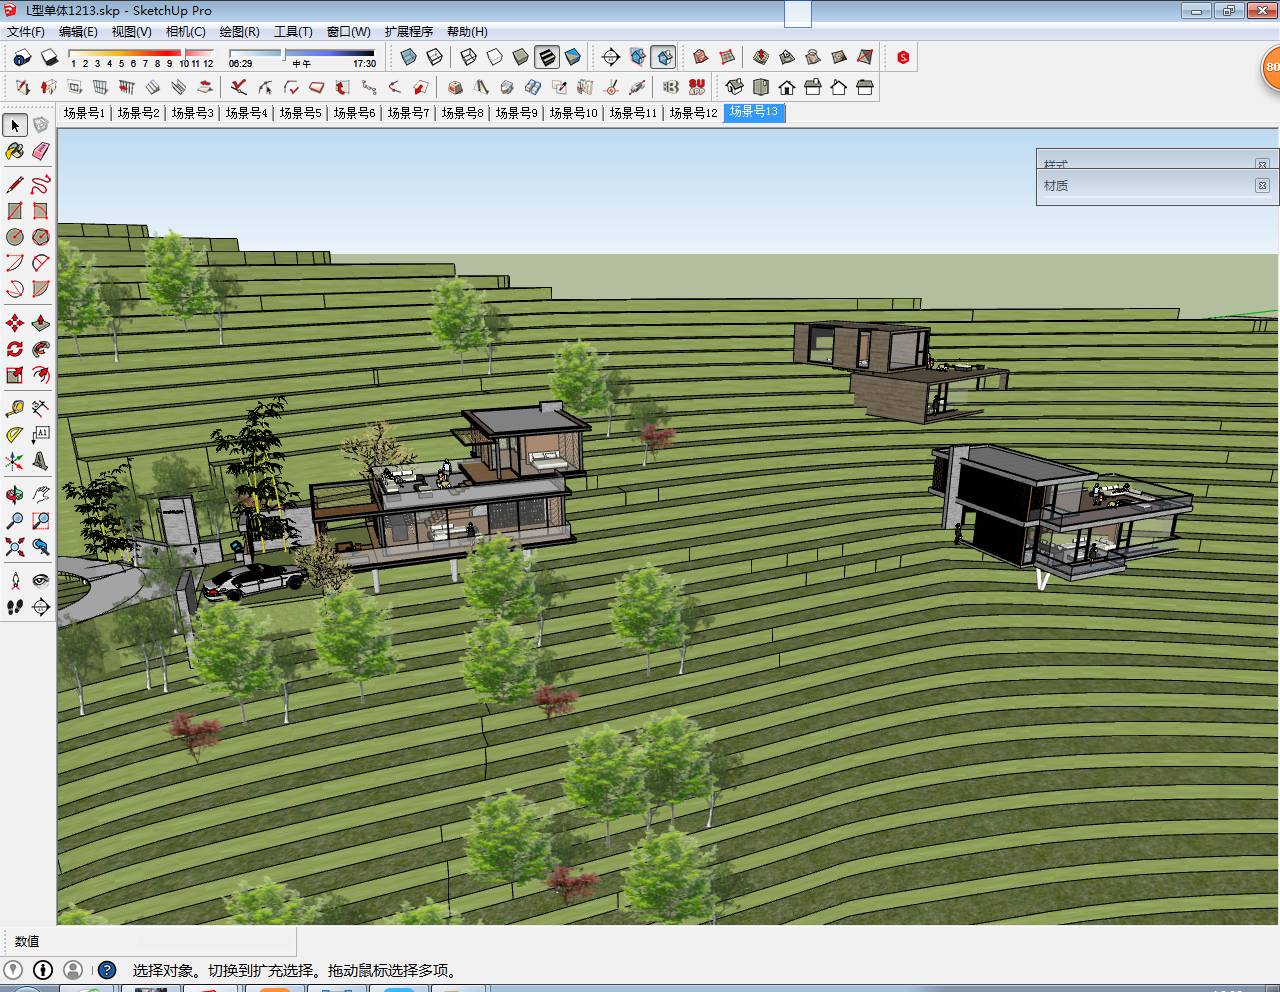
Task: Activate the Move tool
Action: [x=15, y=323]
